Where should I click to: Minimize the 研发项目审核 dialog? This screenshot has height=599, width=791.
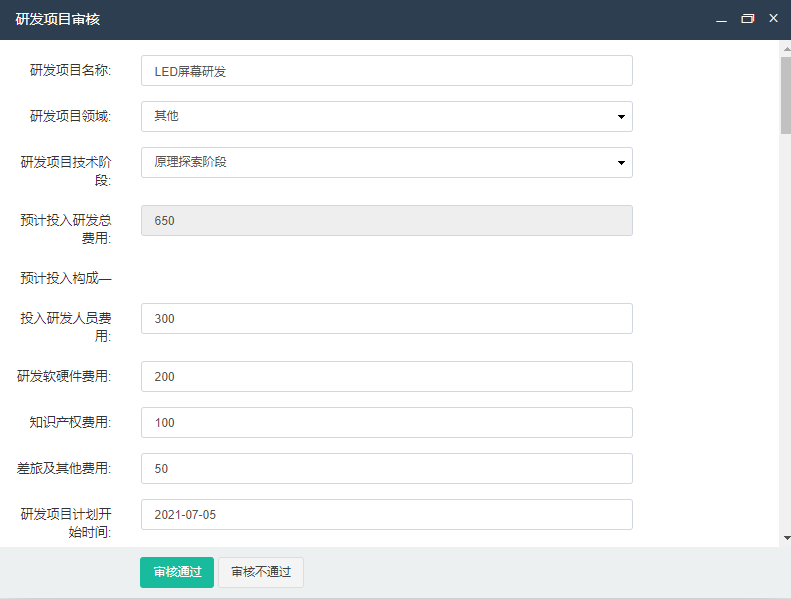721,19
